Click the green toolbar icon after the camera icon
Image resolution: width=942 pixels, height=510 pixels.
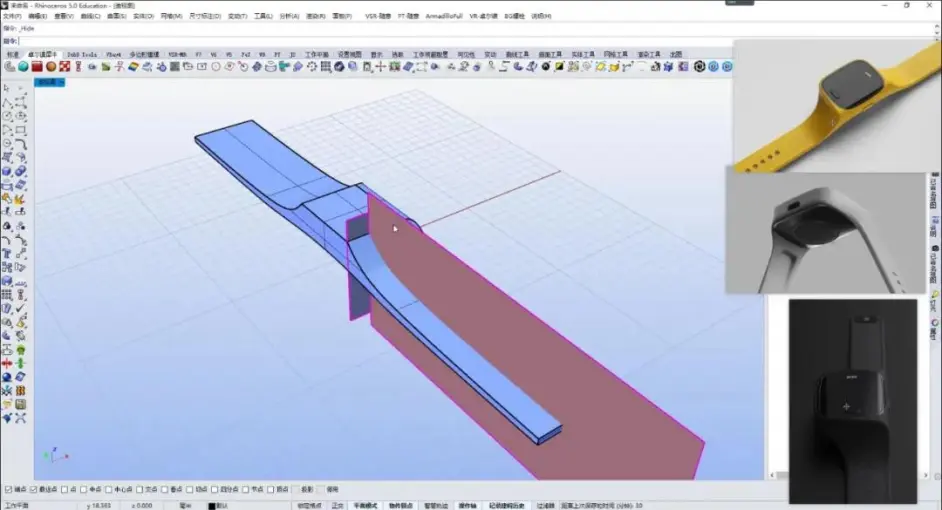(106, 67)
